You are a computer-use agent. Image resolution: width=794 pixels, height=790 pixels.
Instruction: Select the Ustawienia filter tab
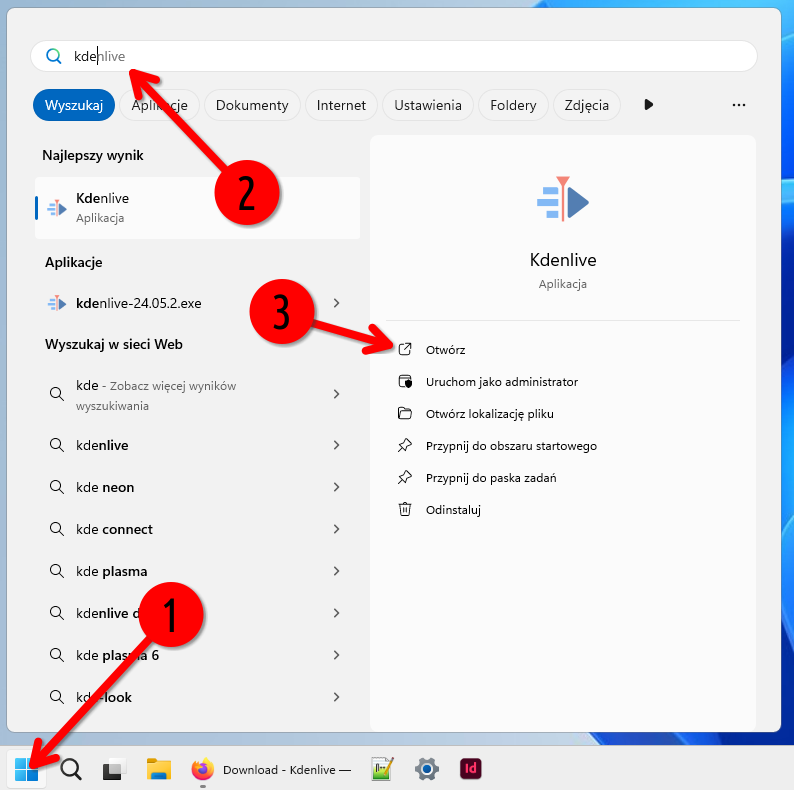point(428,105)
